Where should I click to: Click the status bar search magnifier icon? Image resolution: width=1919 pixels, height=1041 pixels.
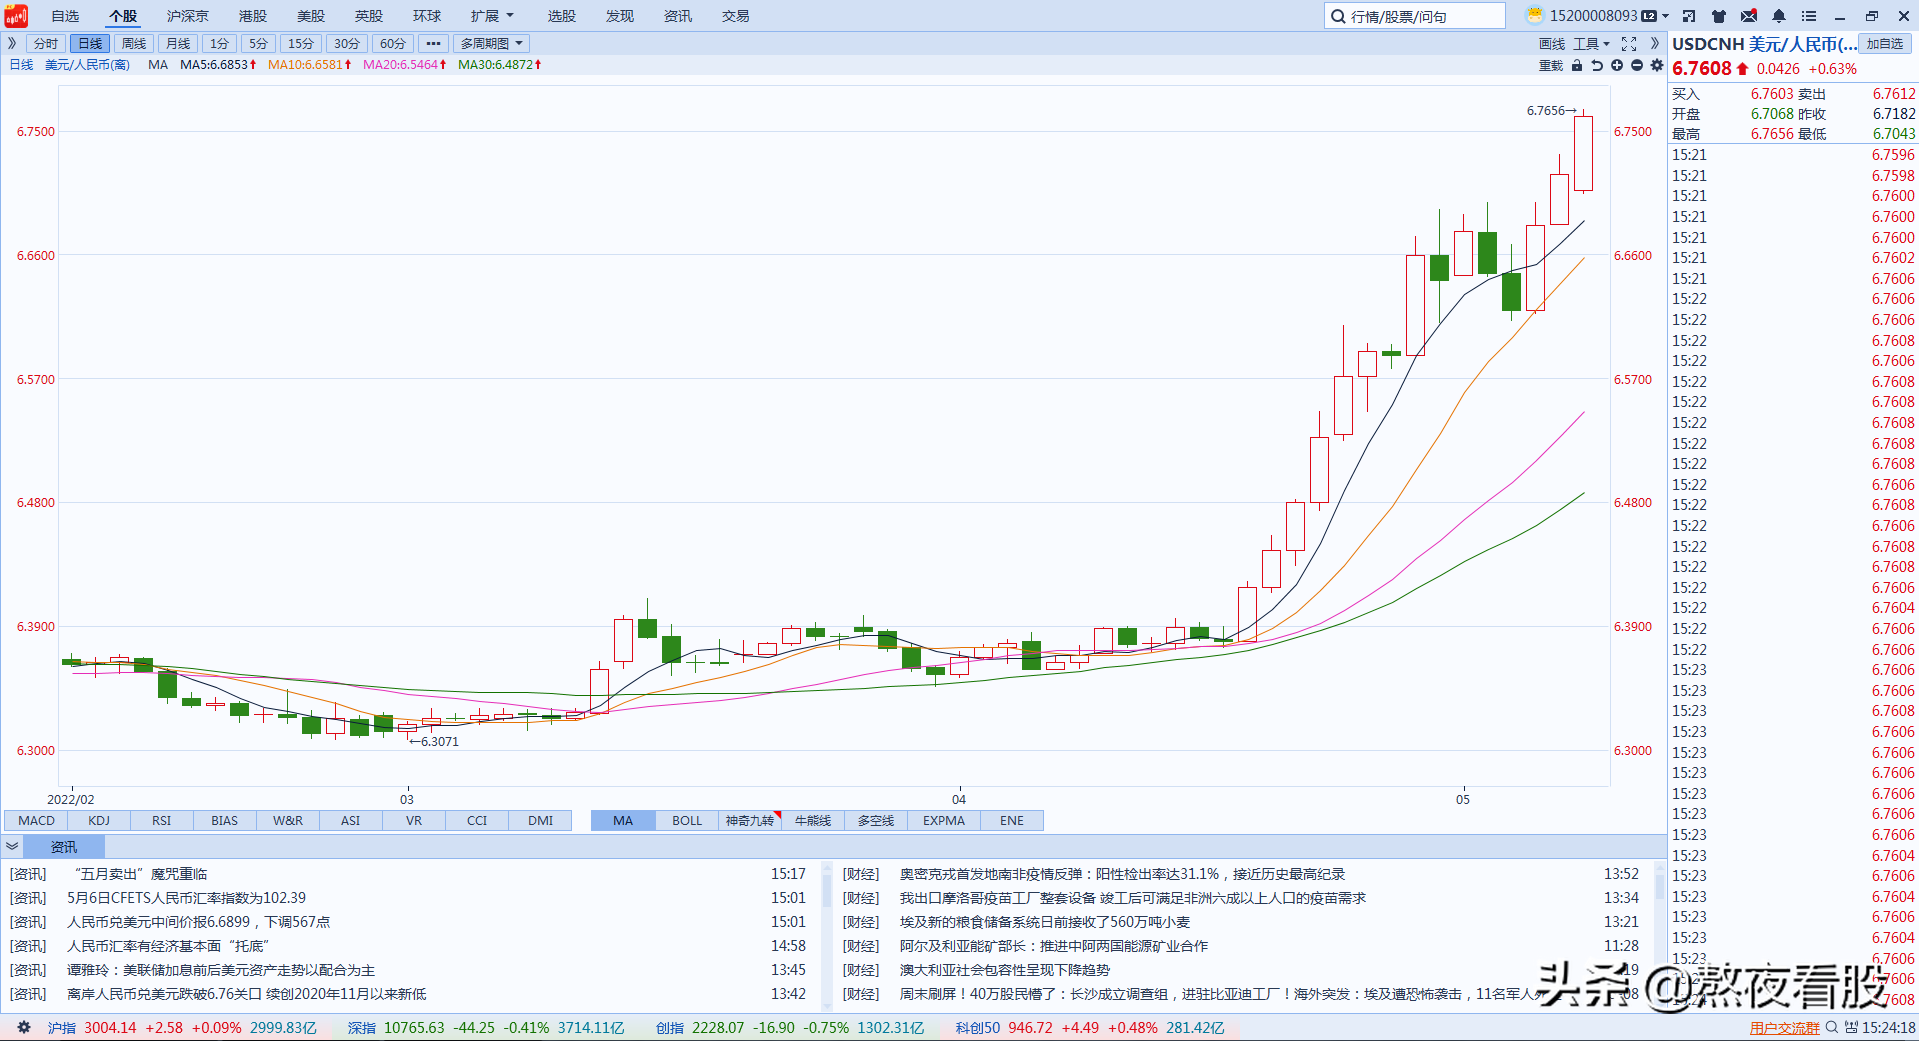[x=1832, y=1028]
